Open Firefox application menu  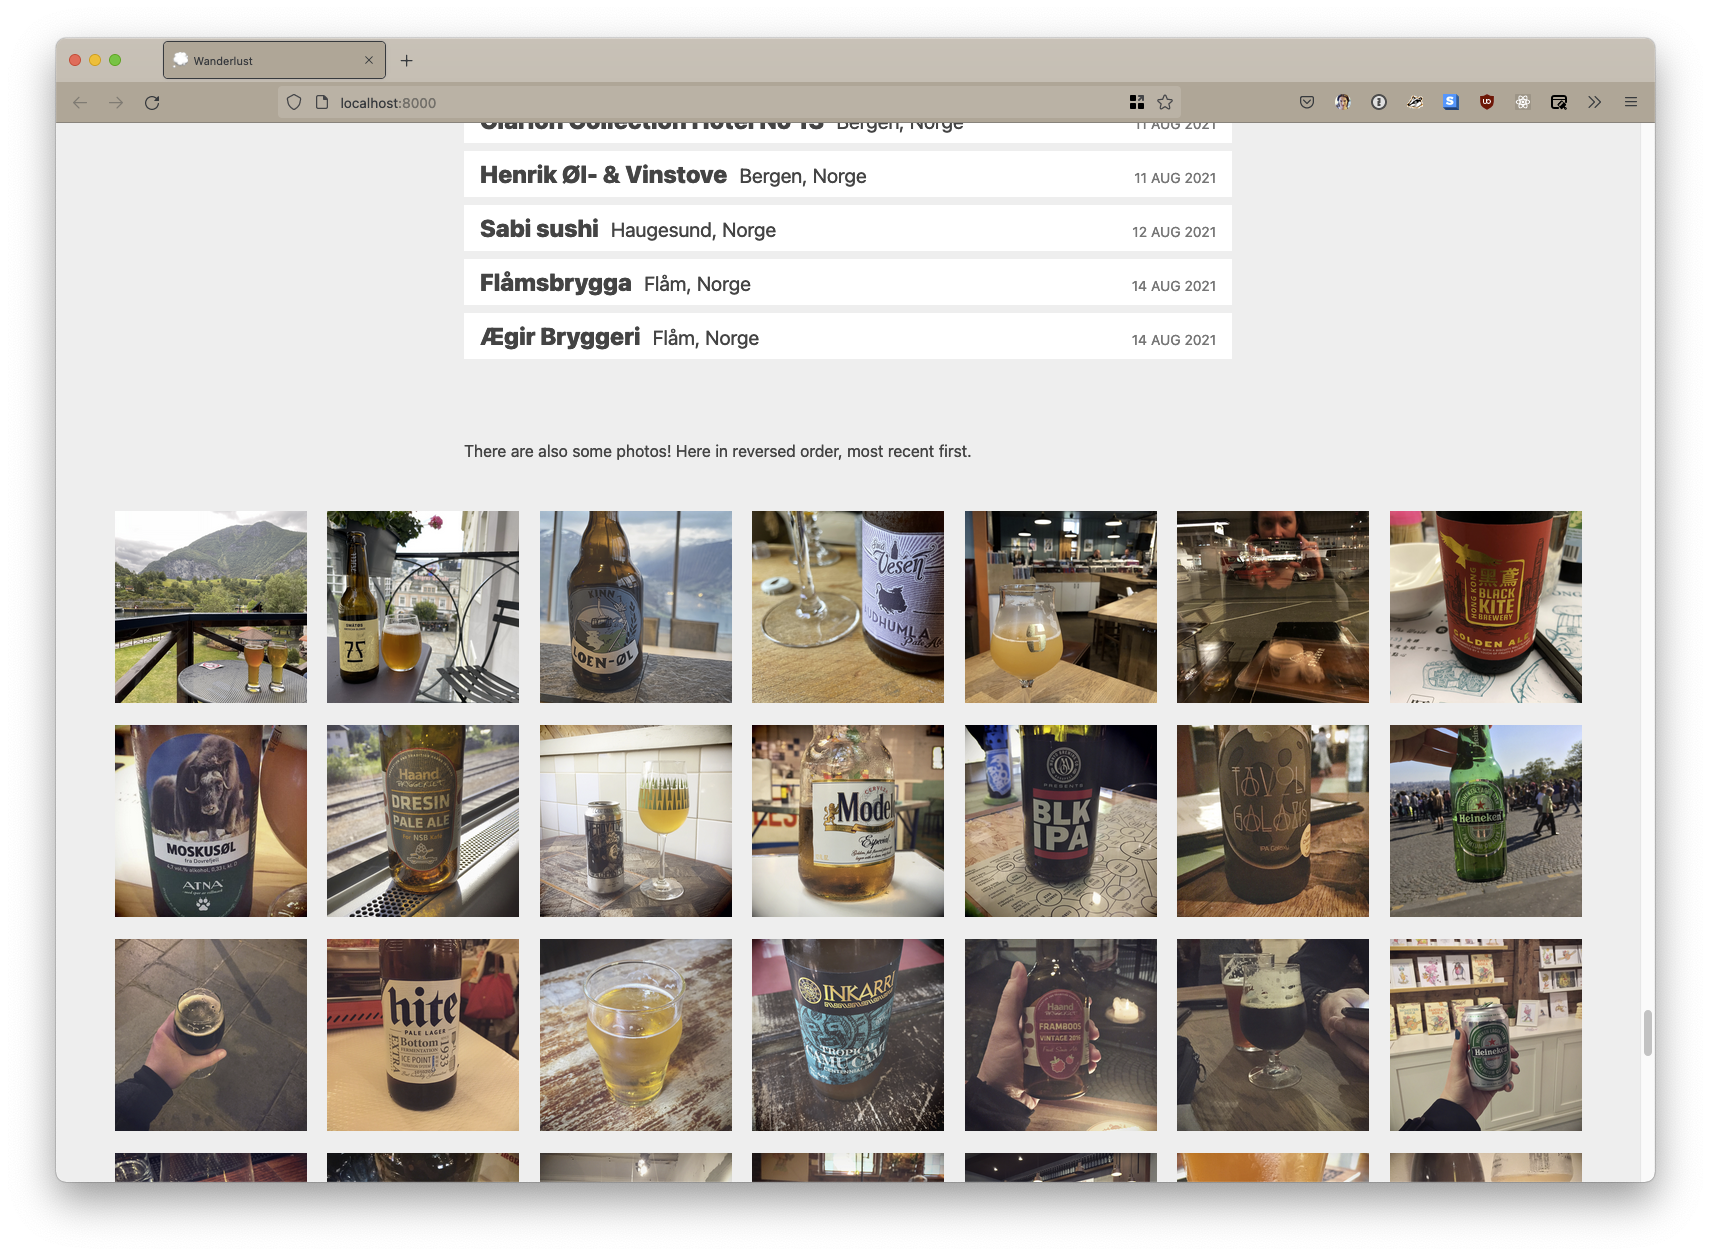click(1631, 102)
